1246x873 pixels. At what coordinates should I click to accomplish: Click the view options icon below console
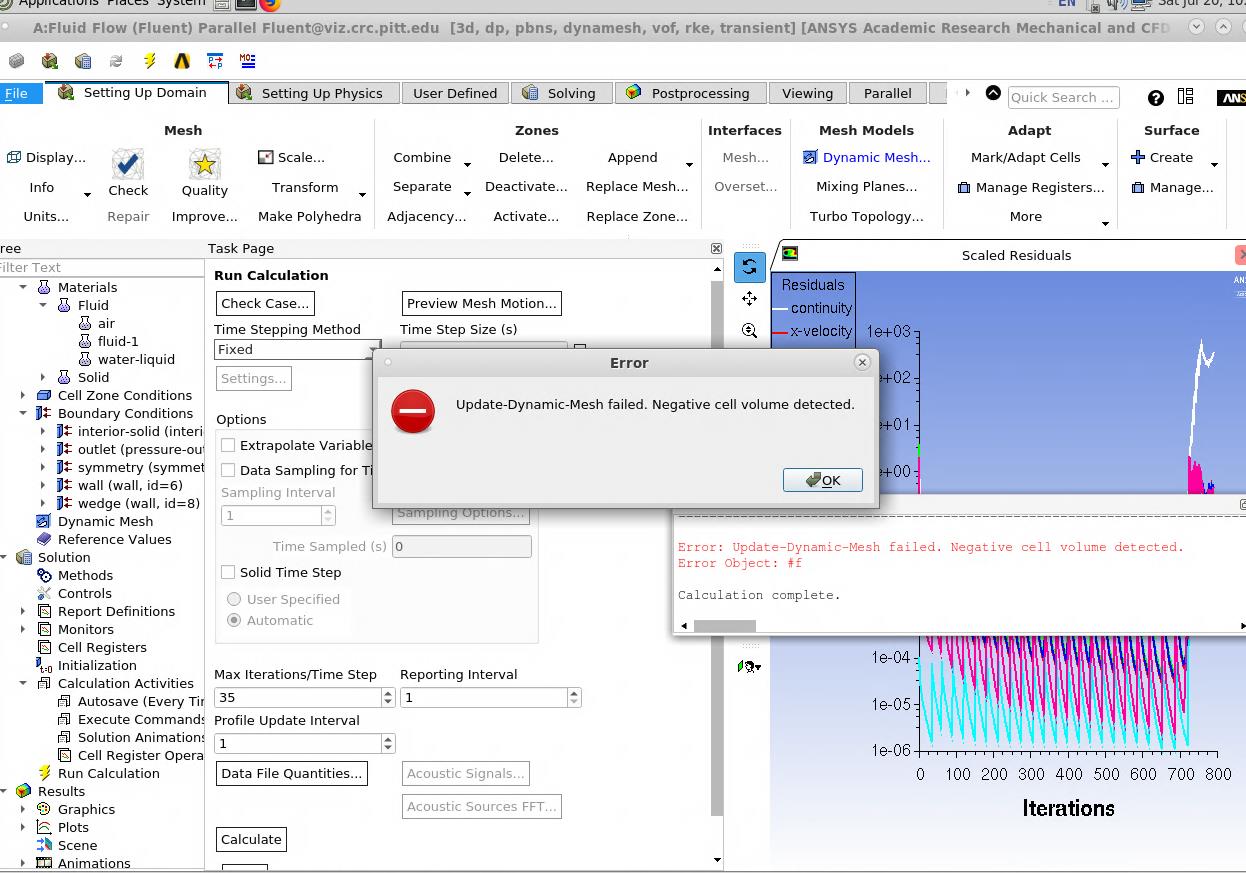[x=748, y=666]
